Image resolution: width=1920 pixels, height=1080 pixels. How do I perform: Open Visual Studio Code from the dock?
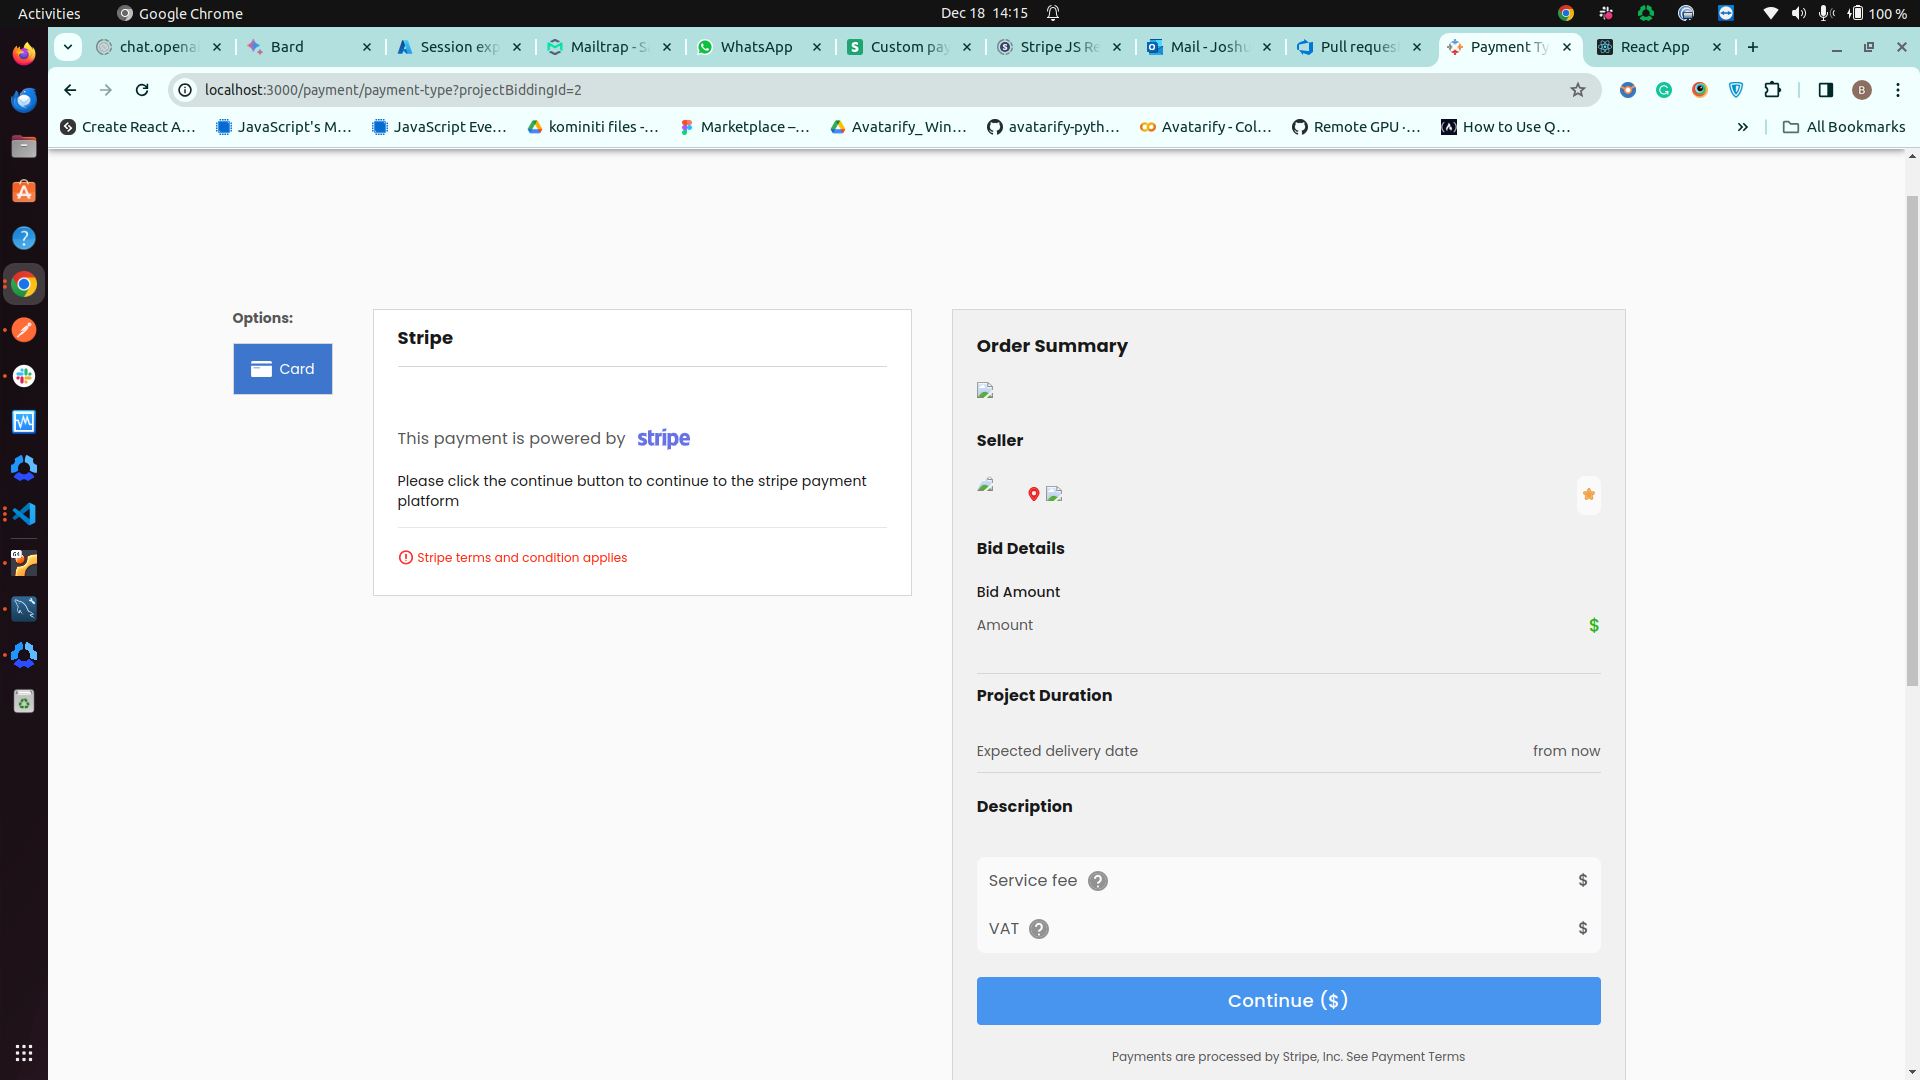[24, 514]
